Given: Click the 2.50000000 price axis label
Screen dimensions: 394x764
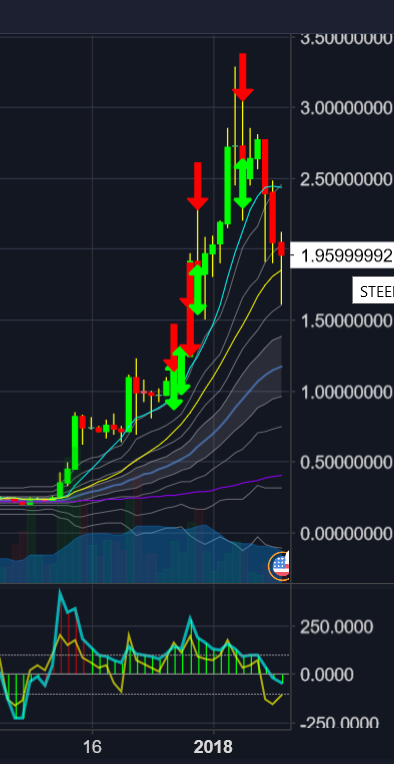Looking at the screenshot, I should pyautogui.click(x=347, y=179).
